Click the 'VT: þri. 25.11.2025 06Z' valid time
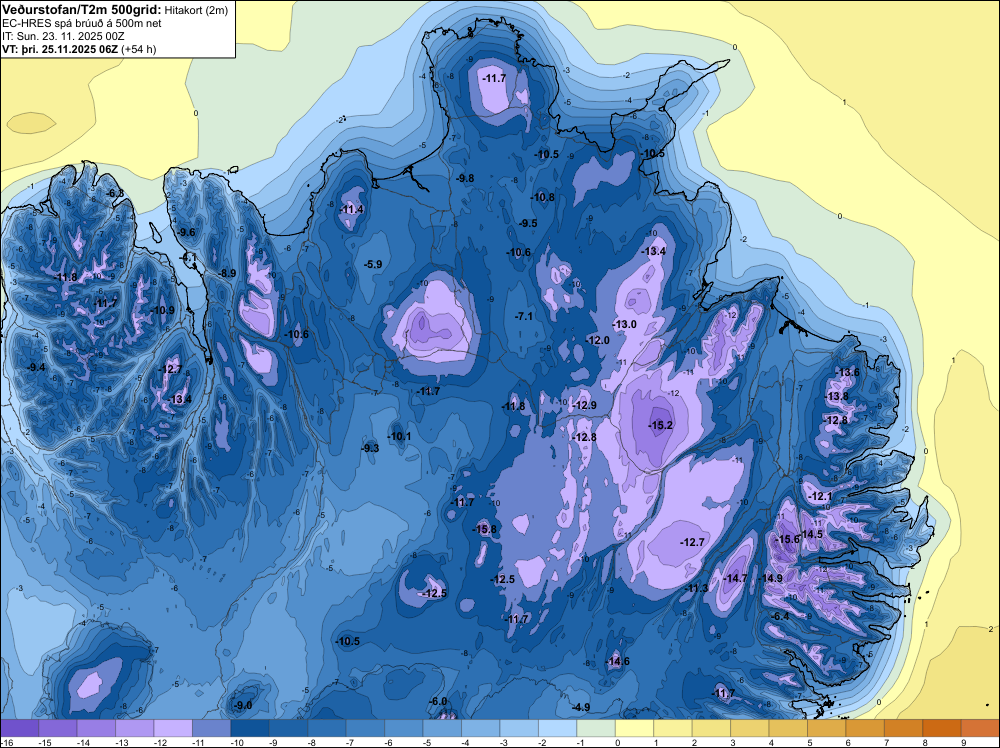This screenshot has height=748, width=1000. click(x=60, y=49)
